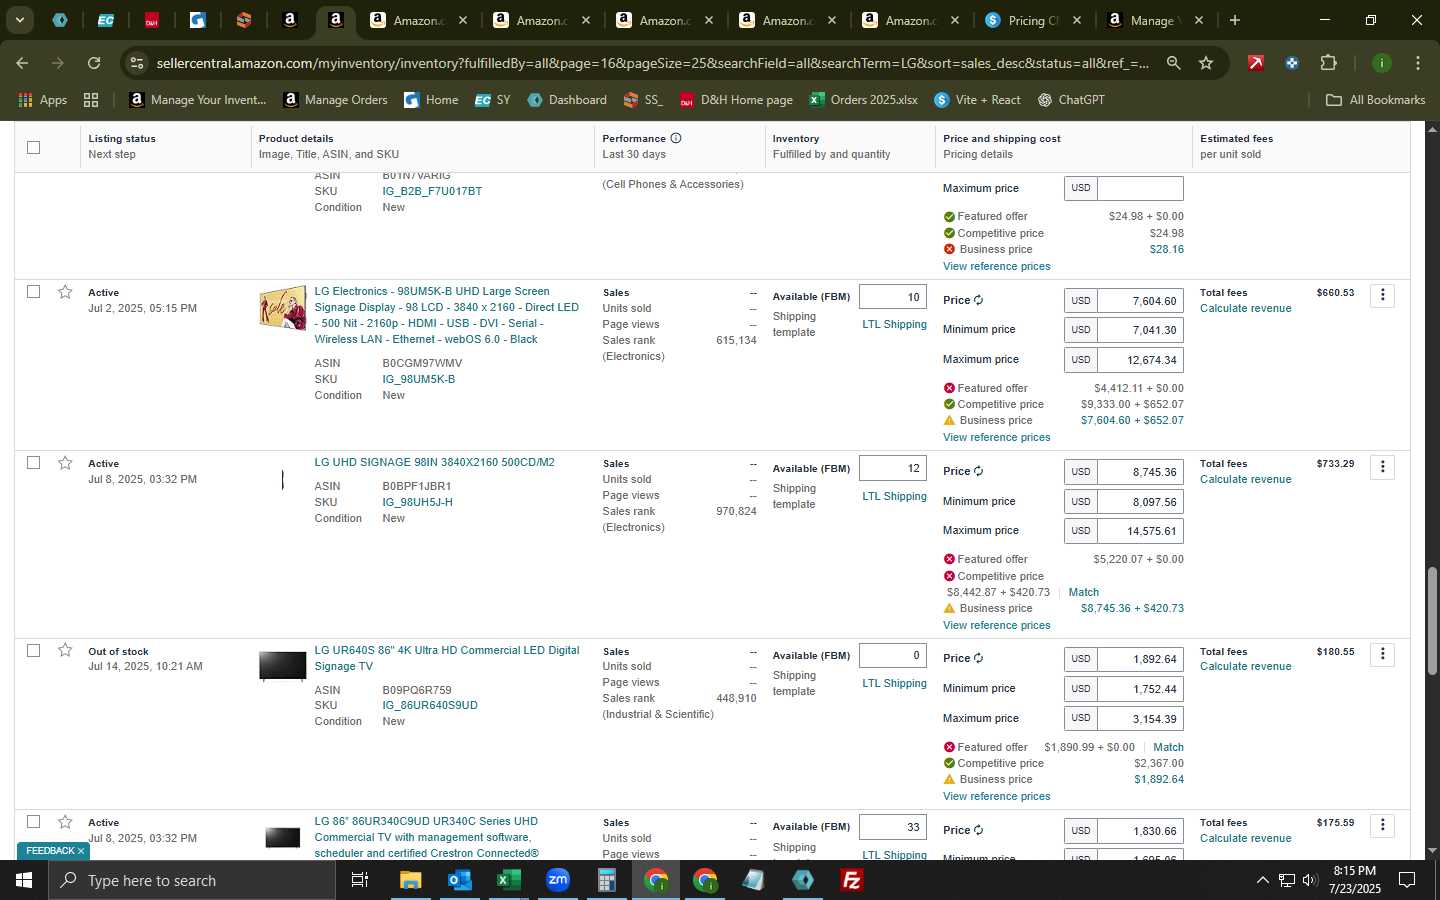Reload the page with browser refresh icon
This screenshot has height=900, width=1440.
(x=93, y=63)
